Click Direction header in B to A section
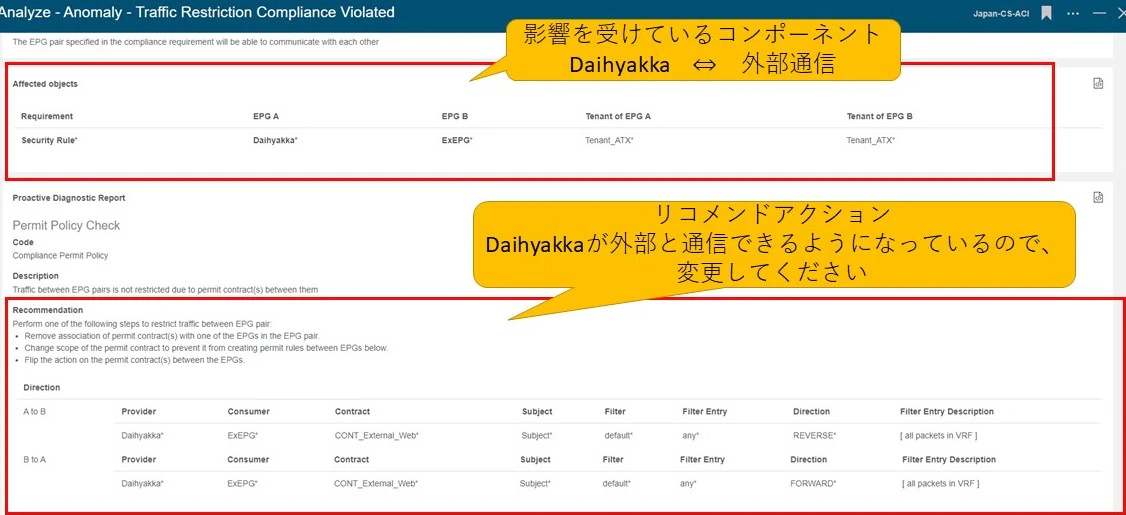The height and width of the screenshot is (515, 1126). tap(809, 459)
